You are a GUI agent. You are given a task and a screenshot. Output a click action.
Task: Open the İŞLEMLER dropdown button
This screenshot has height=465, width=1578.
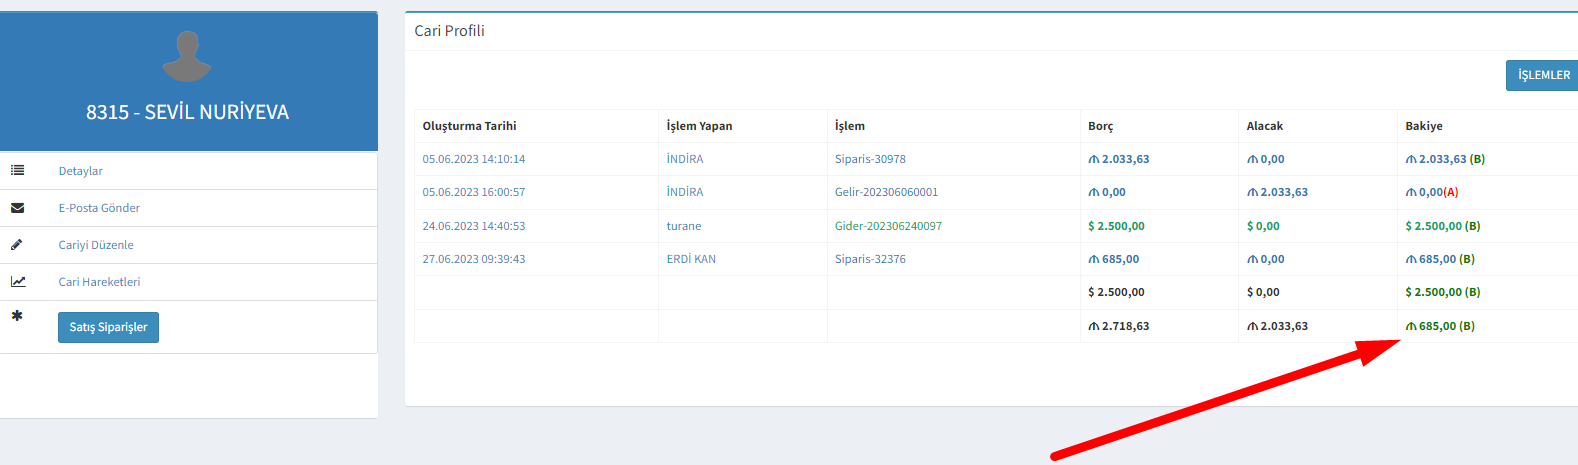(x=1542, y=75)
